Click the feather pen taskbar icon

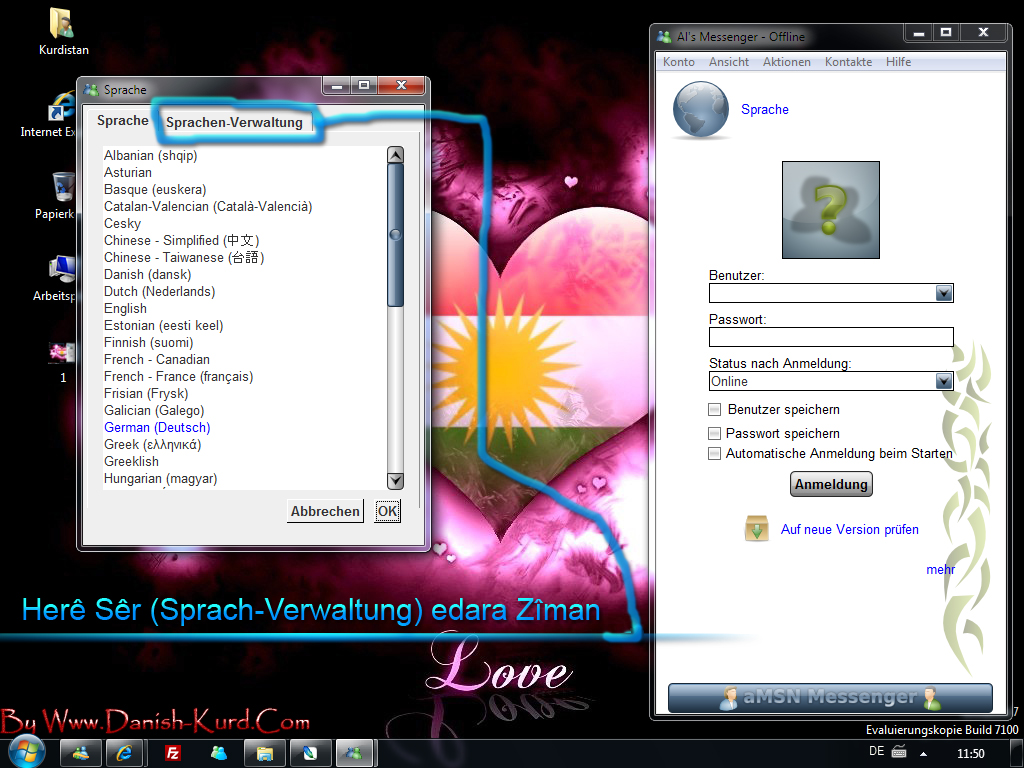310,754
